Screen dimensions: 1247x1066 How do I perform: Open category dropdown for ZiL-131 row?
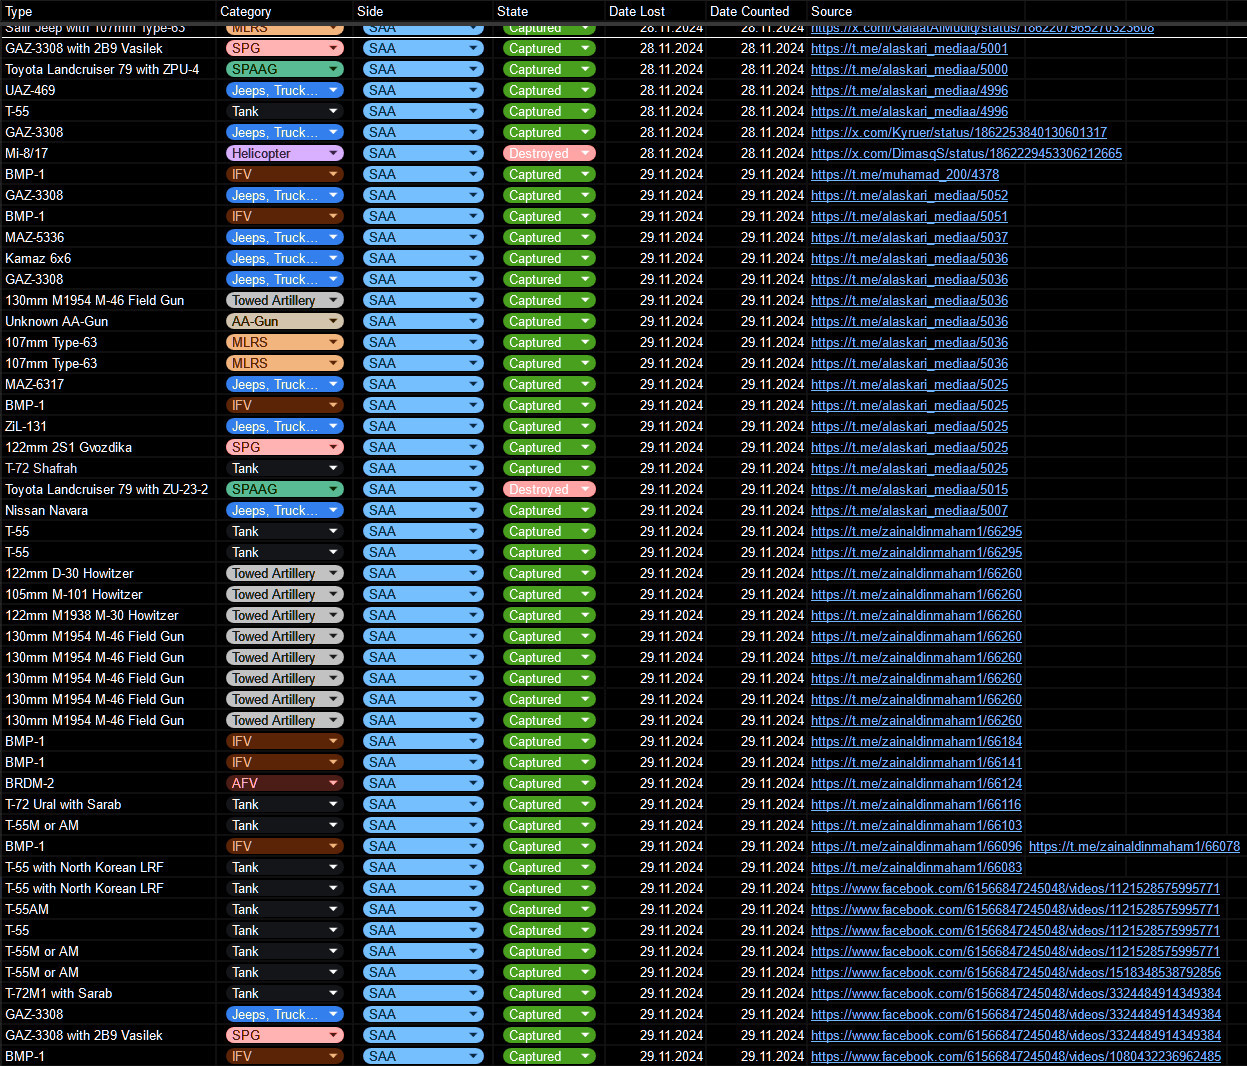coord(285,426)
